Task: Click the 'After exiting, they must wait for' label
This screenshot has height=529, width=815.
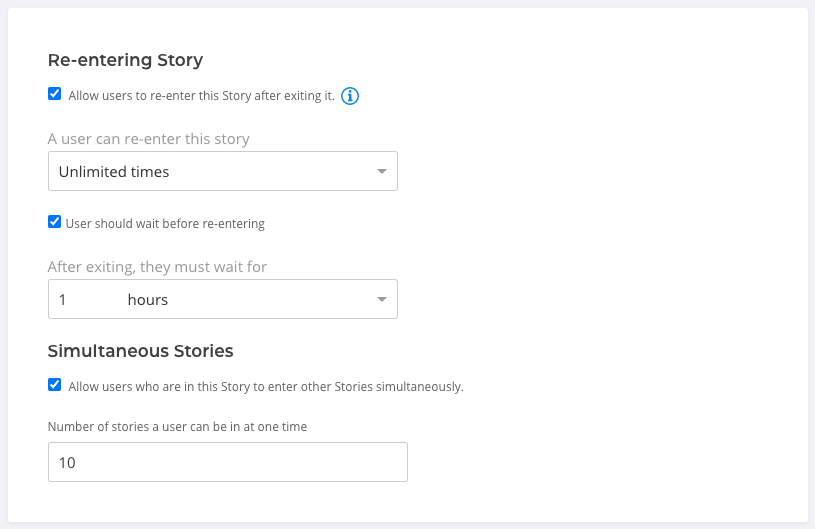Action: tap(157, 267)
